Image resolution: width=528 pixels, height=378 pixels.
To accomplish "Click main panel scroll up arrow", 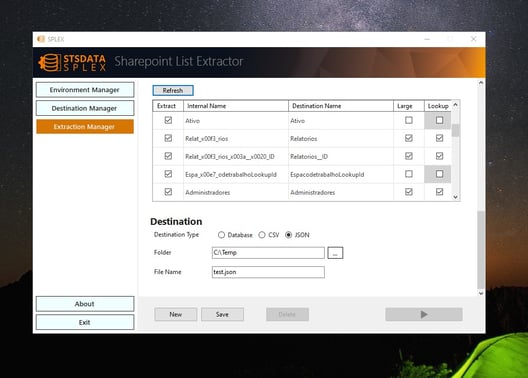I will 481,83.
